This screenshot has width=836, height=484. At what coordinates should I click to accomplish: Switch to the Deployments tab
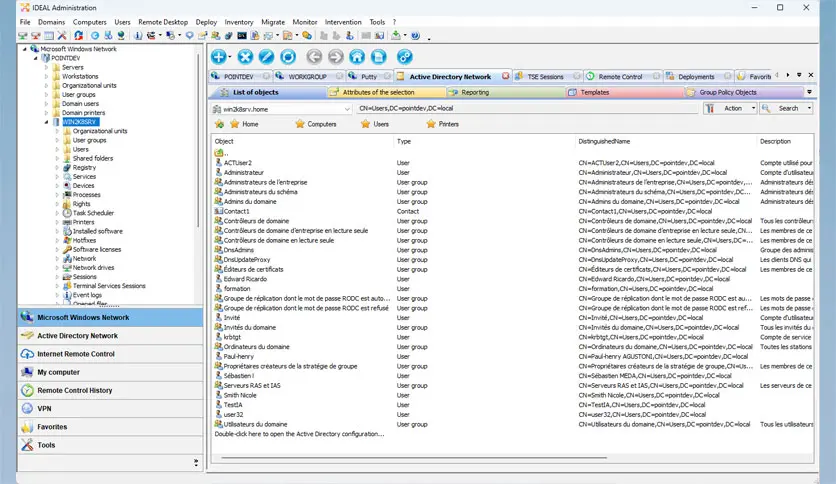tap(696, 77)
